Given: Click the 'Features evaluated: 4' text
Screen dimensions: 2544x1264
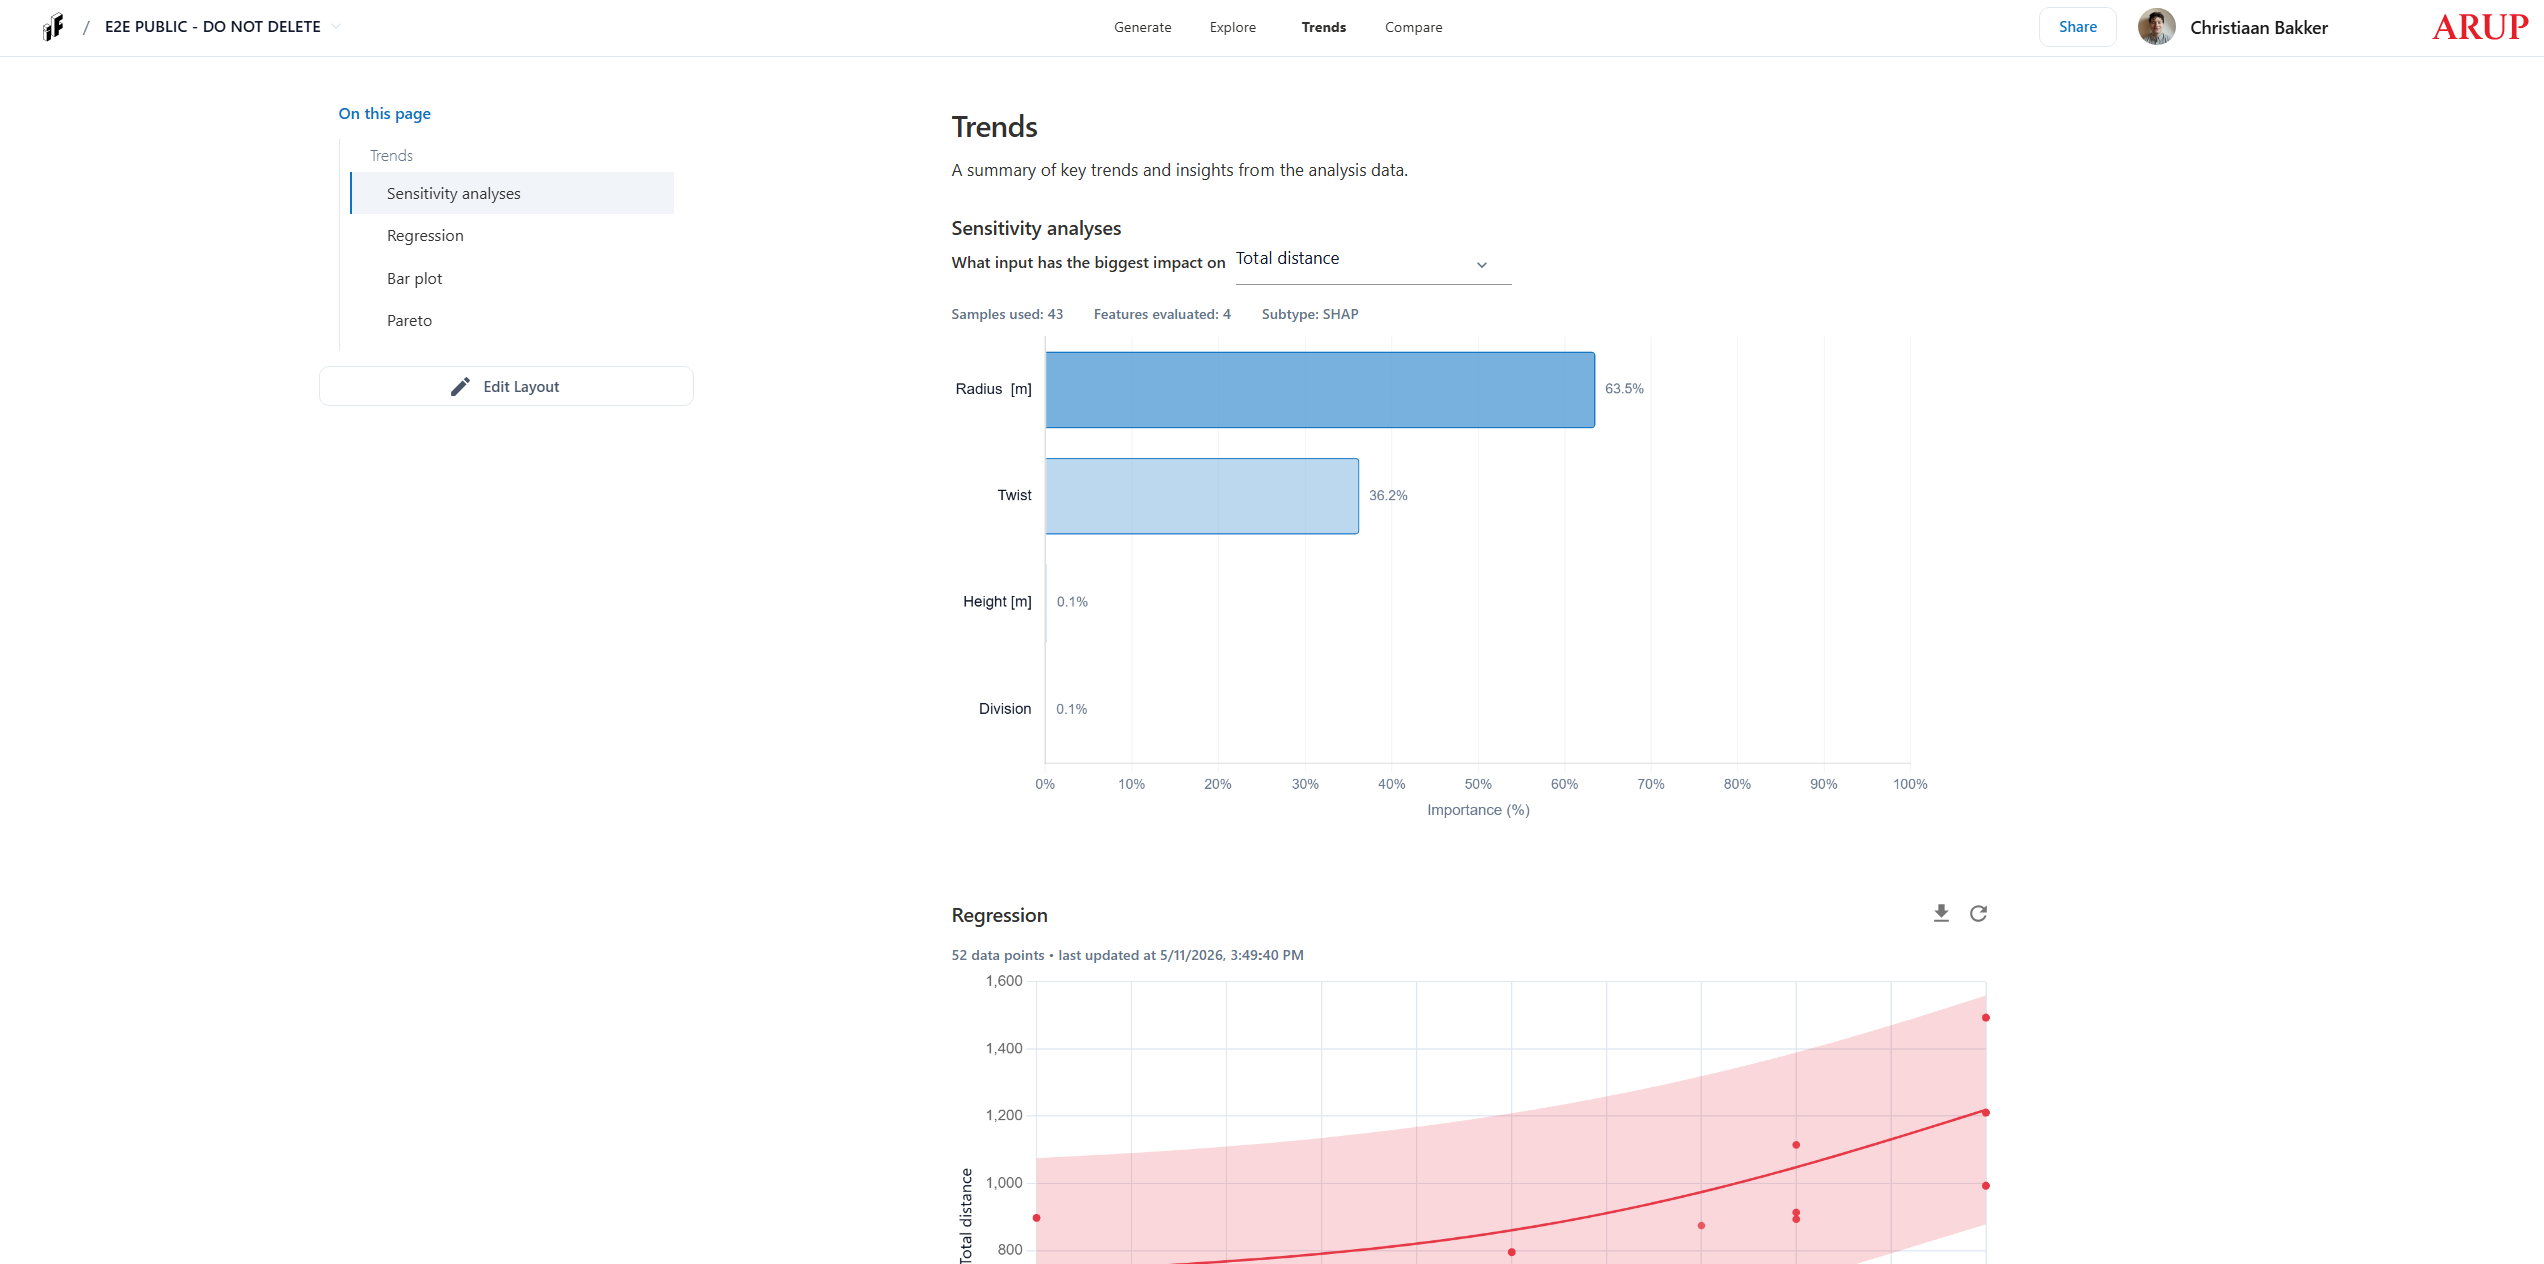Looking at the screenshot, I should (1162, 314).
